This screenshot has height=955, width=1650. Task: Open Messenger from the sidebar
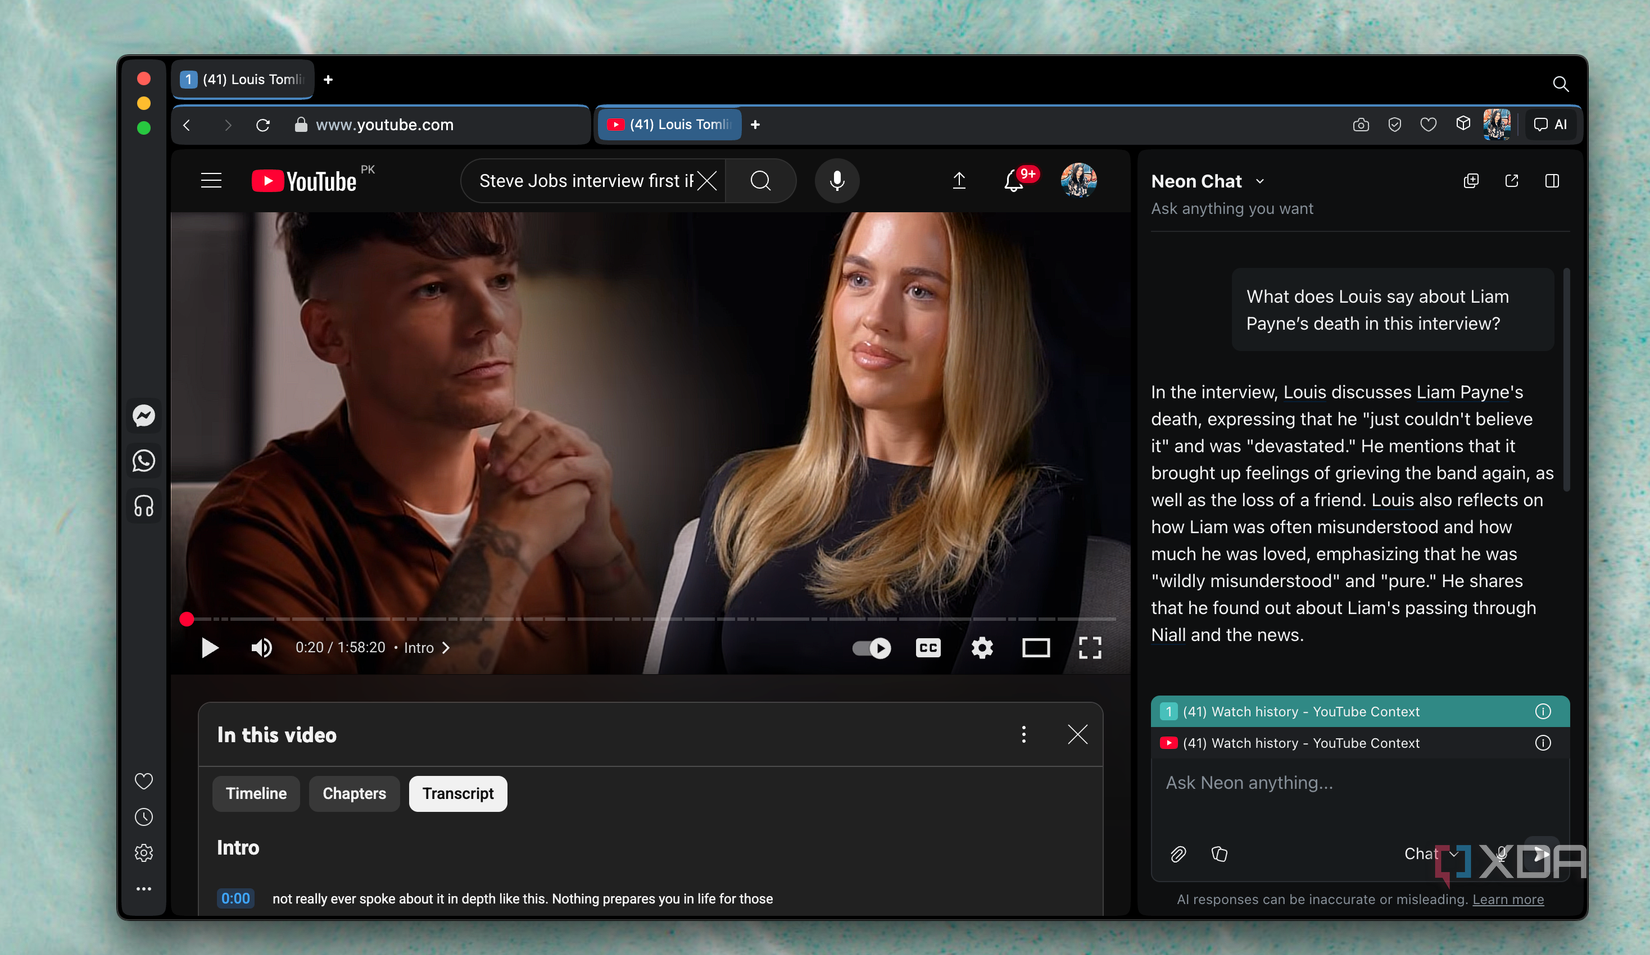click(144, 416)
